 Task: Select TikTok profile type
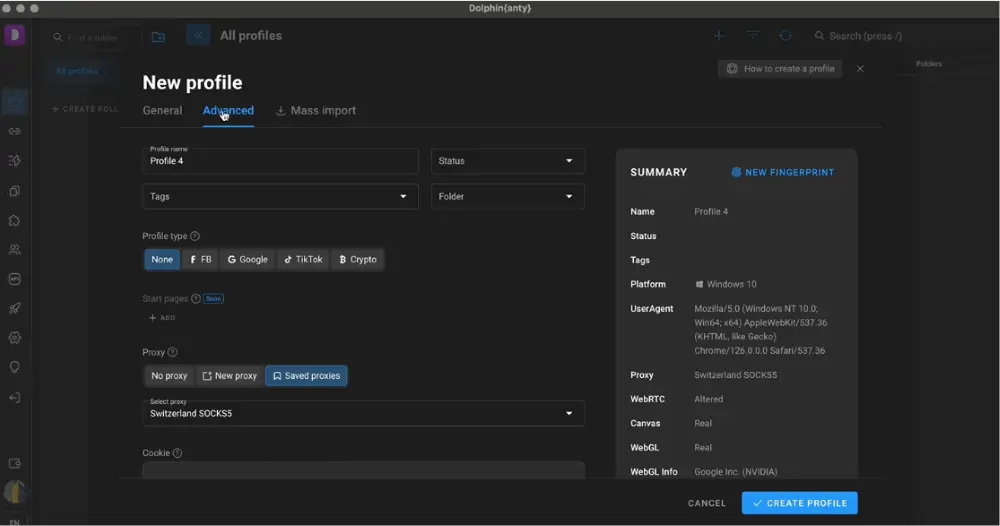coord(304,259)
